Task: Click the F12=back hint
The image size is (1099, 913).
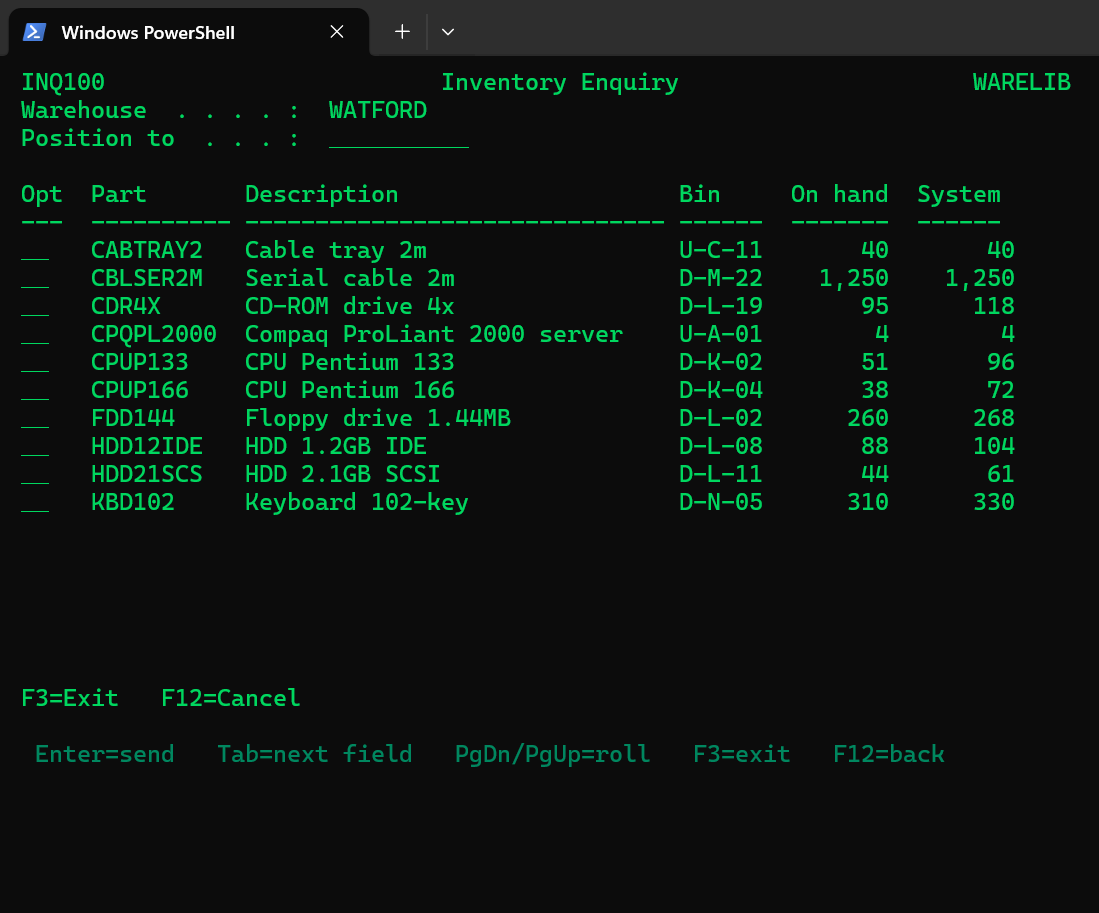Action: coord(889,754)
